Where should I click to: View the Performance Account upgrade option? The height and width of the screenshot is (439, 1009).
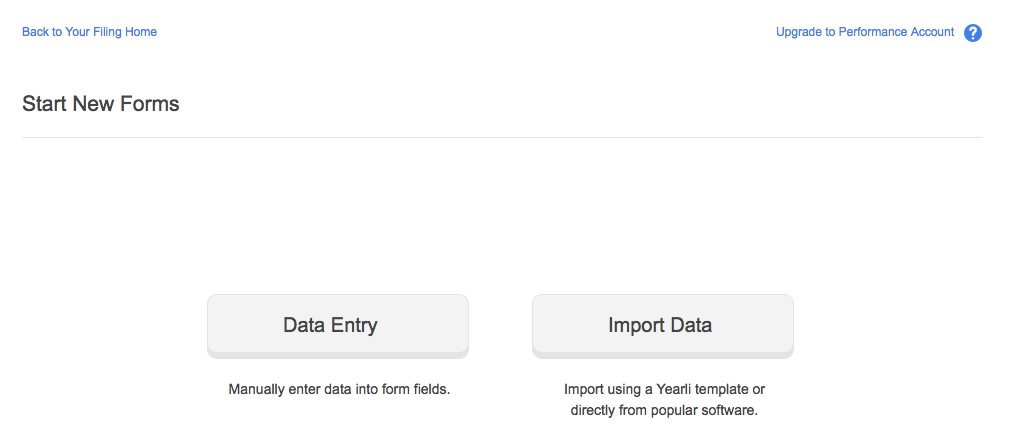(865, 32)
